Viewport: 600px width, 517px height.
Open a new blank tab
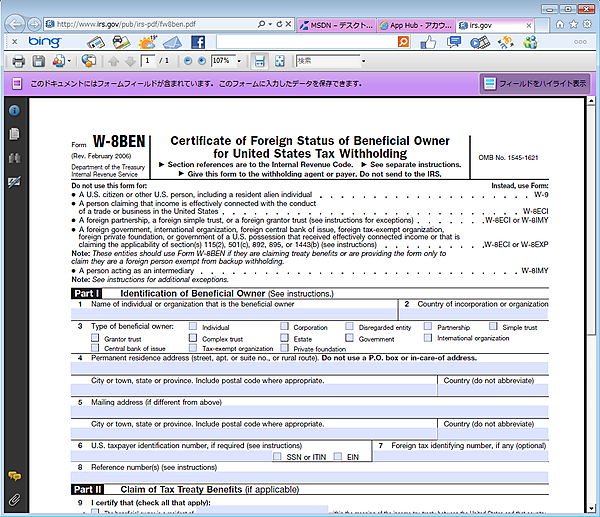pos(541,26)
